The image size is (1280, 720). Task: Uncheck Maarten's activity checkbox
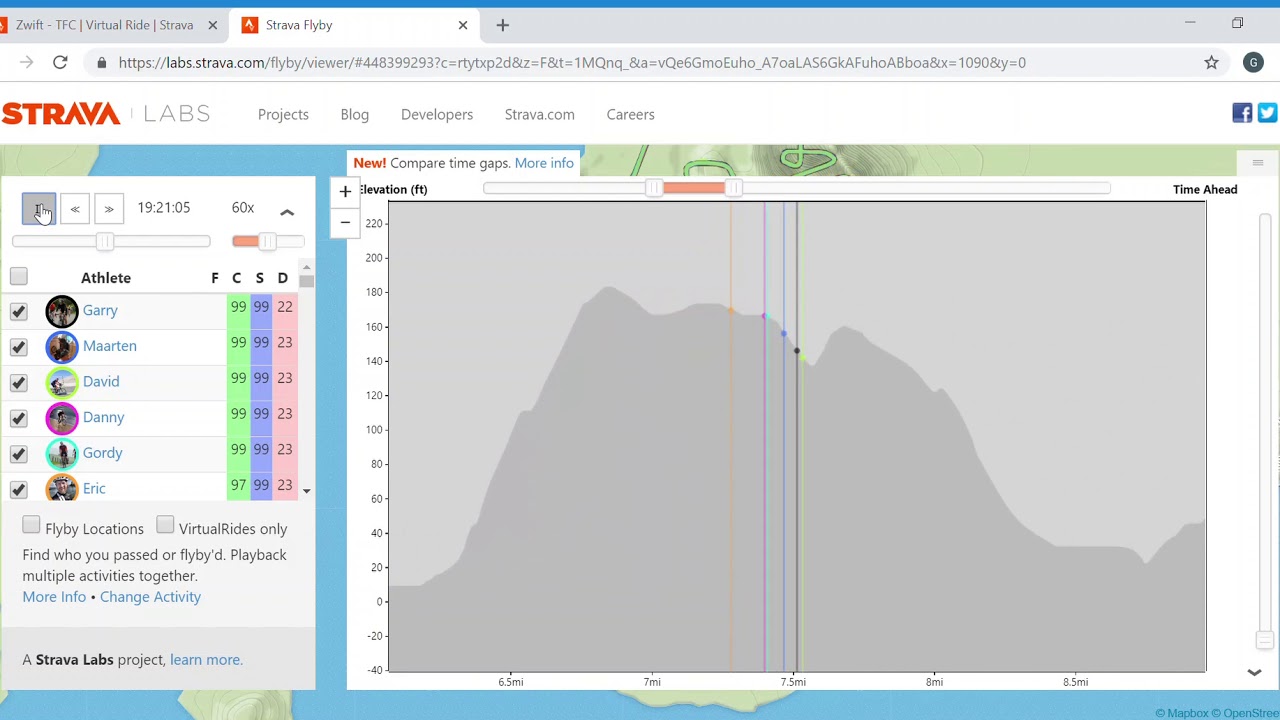point(18,347)
